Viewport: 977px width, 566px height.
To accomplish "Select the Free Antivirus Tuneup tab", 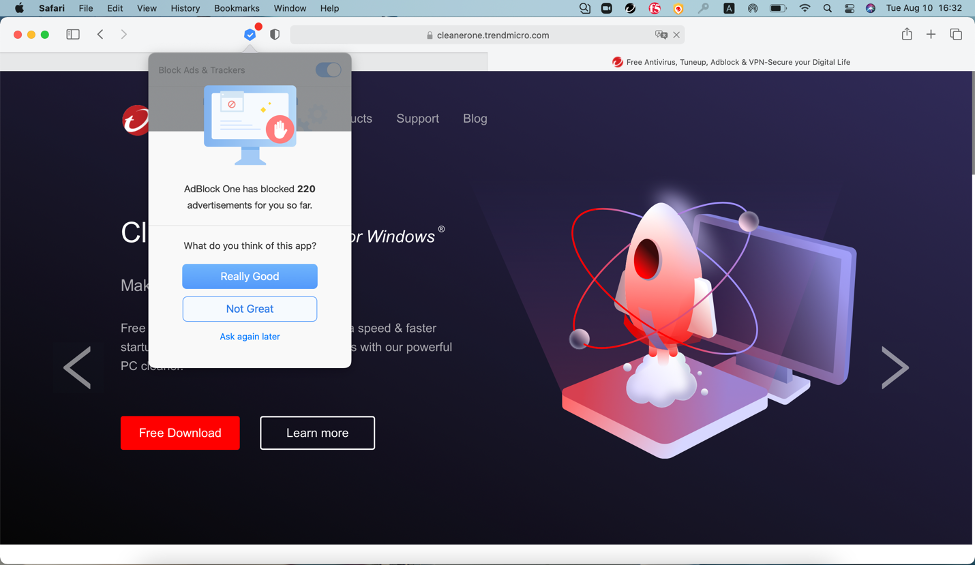I will click(x=731, y=62).
